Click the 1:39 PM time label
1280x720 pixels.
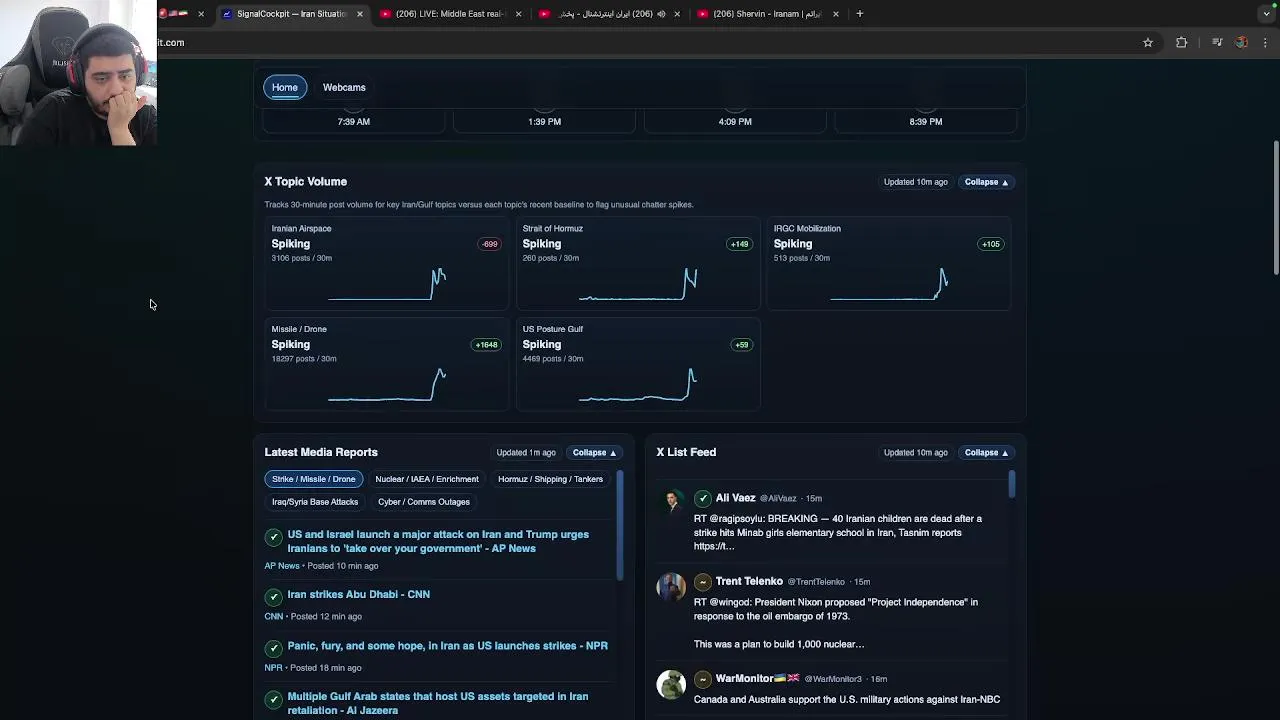pos(545,122)
